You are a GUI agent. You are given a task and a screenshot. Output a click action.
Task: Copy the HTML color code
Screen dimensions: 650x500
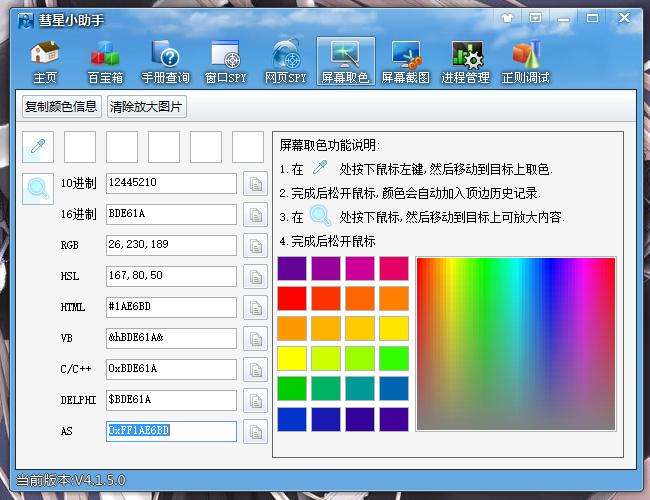click(x=255, y=307)
